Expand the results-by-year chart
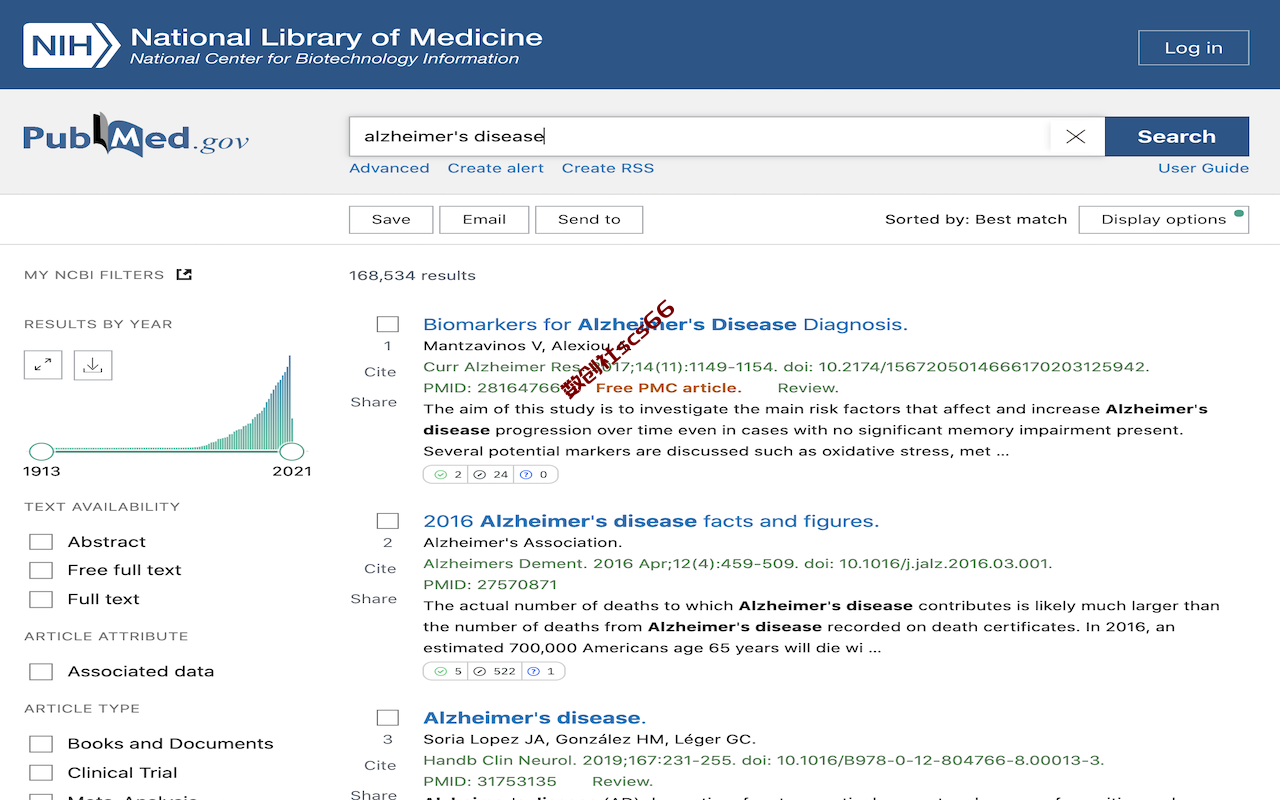 [x=43, y=365]
